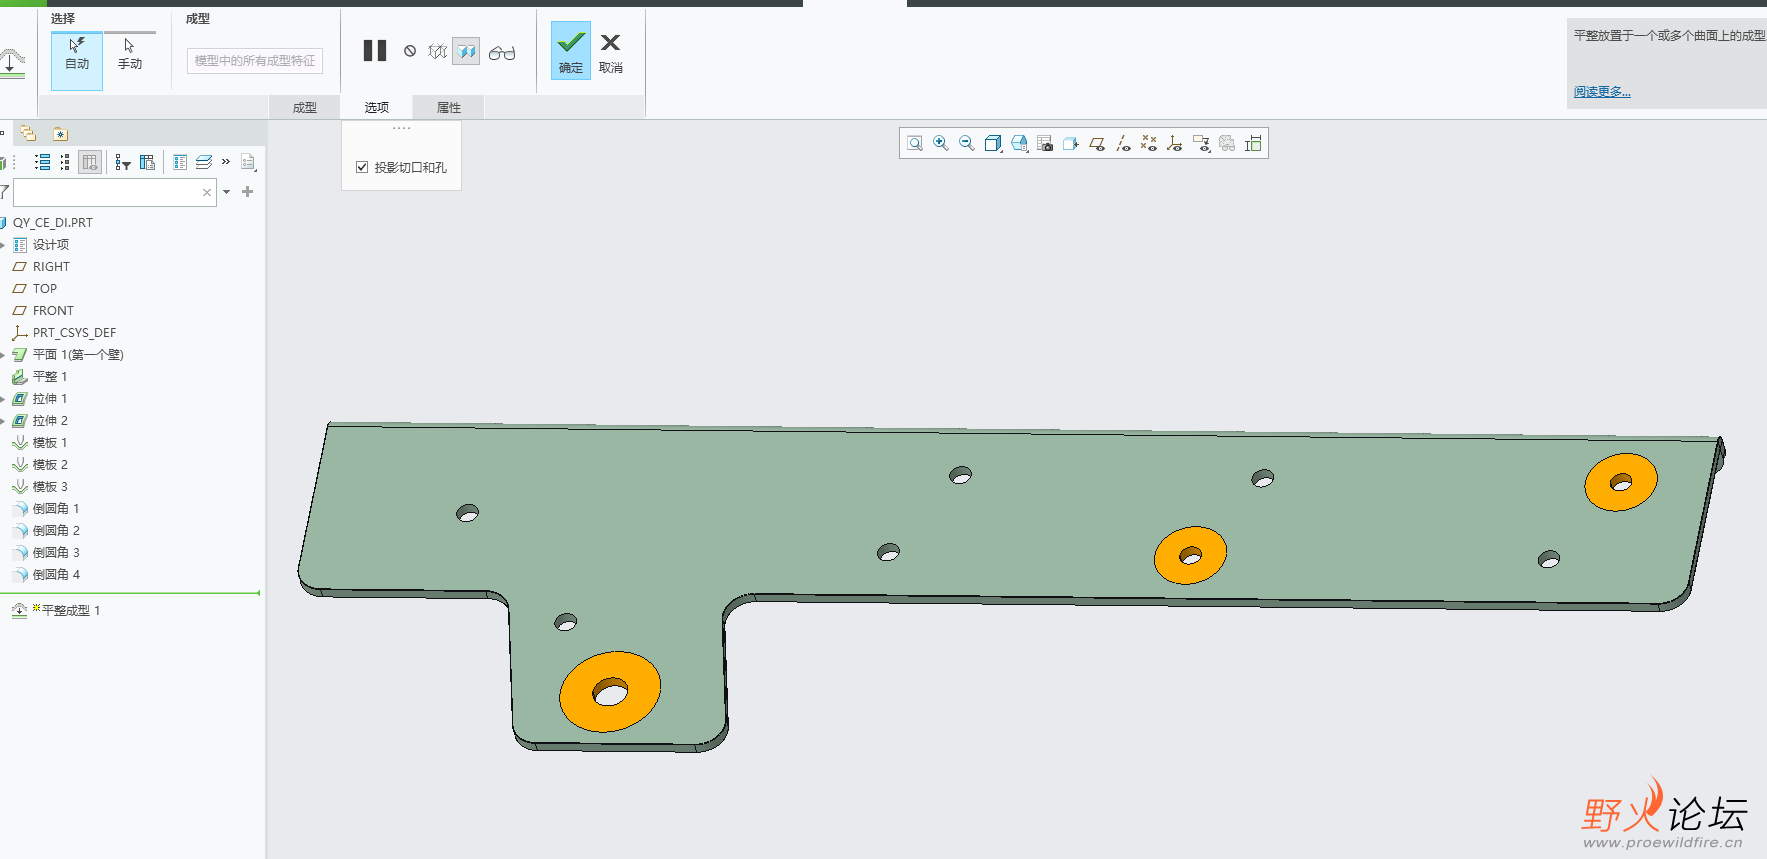Switch to the 选项 tab
This screenshot has width=1767, height=859.
[377, 108]
